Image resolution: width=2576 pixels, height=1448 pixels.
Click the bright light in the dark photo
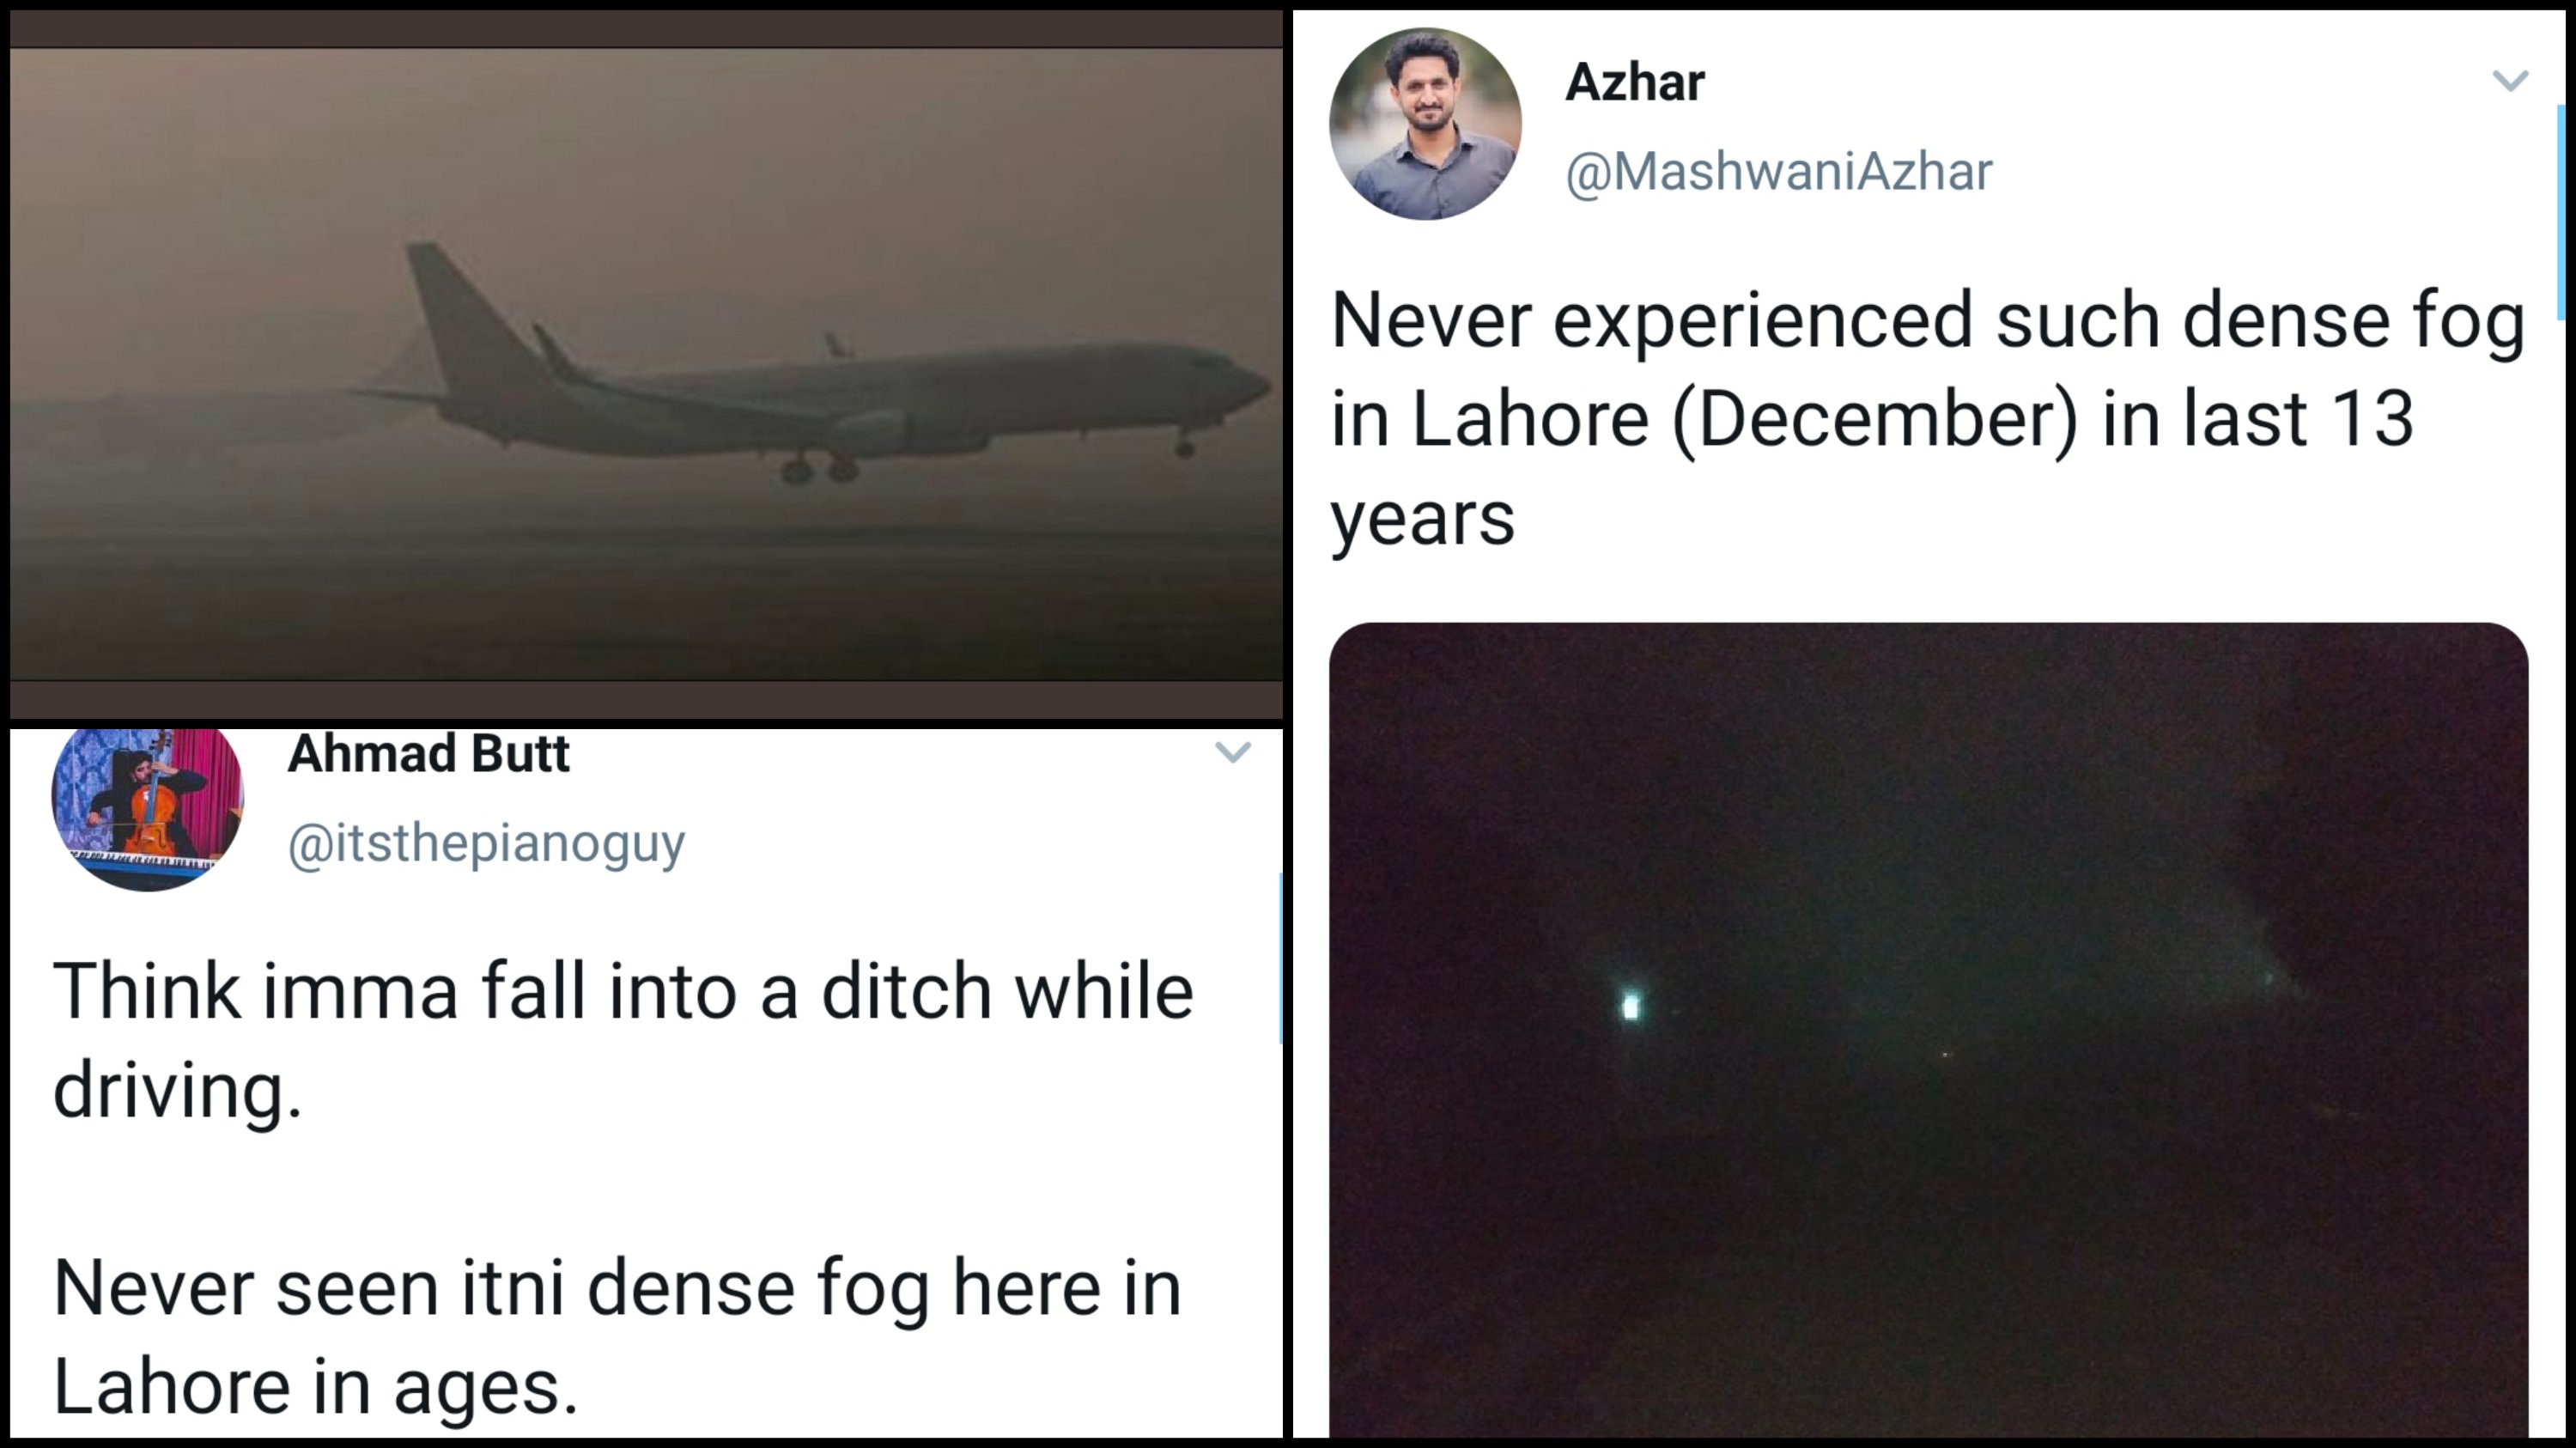(x=1630, y=1005)
